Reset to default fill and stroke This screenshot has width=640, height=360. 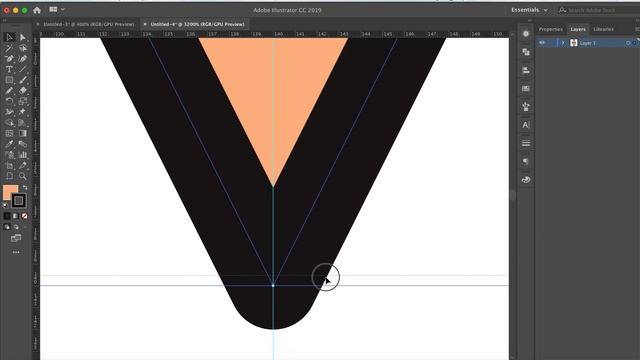pos(5,205)
